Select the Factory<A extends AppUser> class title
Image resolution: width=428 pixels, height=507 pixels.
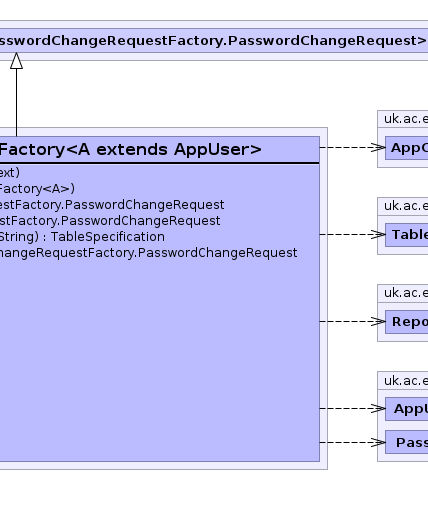coord(130,149)
